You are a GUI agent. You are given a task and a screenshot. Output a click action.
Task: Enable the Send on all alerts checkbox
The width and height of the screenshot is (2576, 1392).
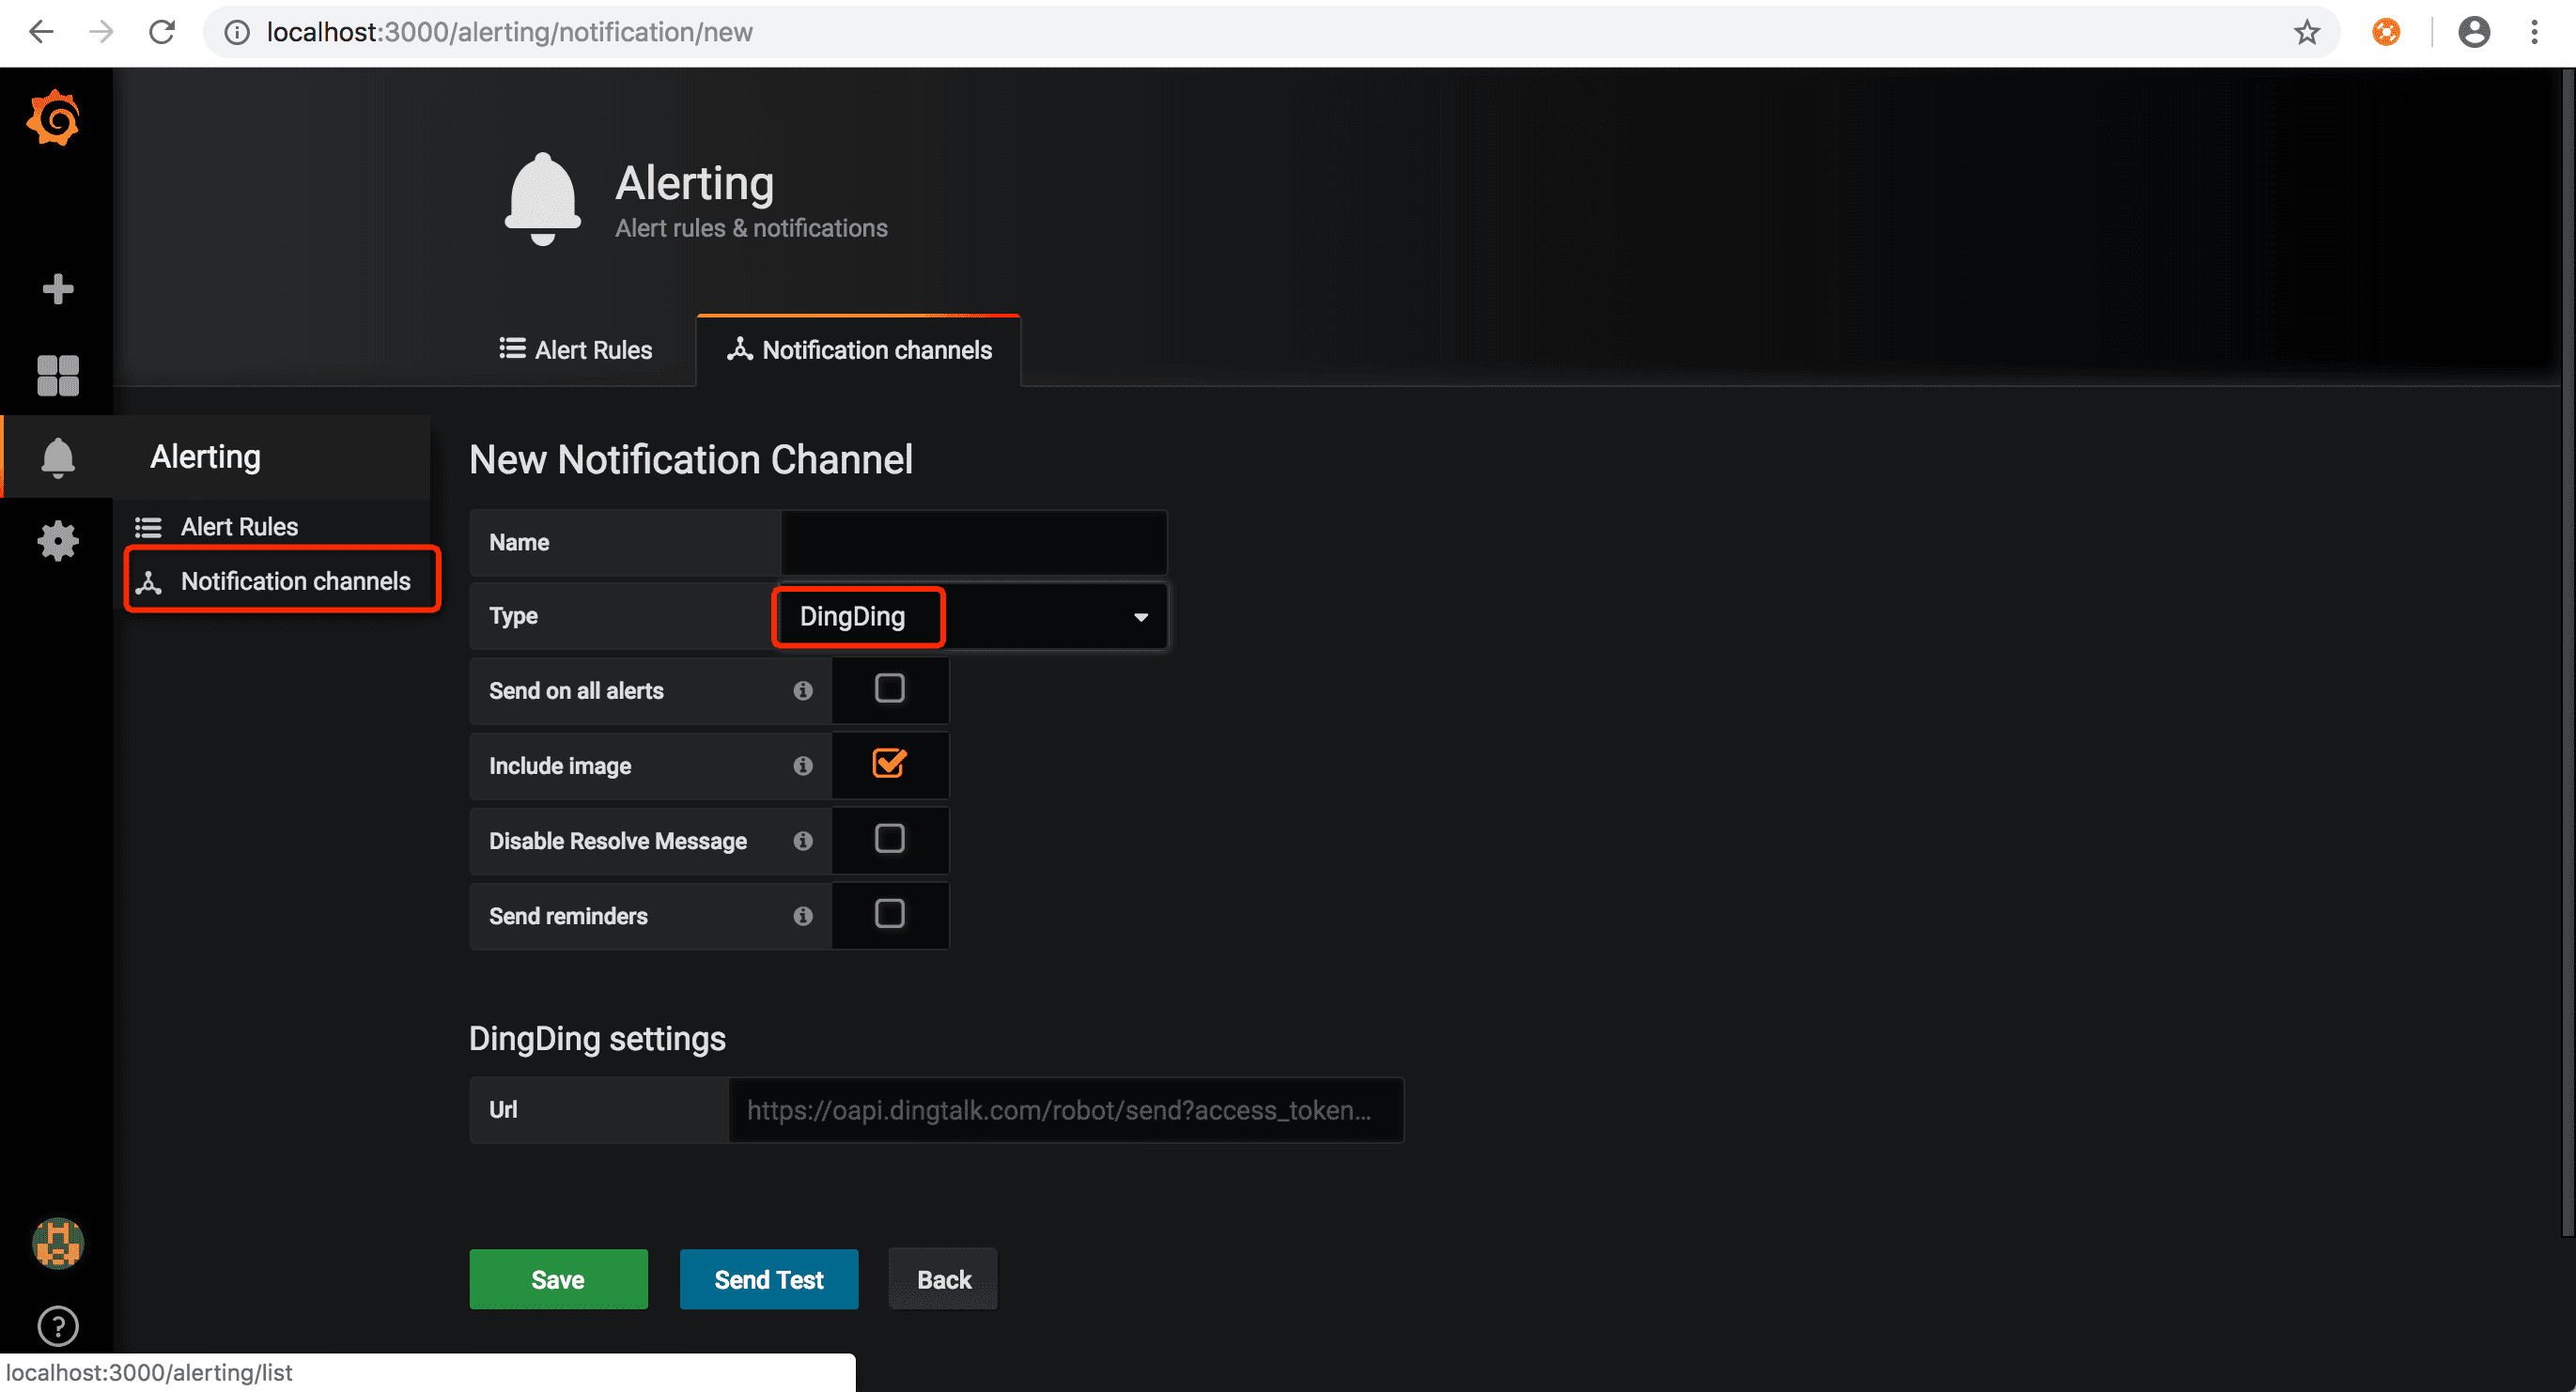pos(889,689)
